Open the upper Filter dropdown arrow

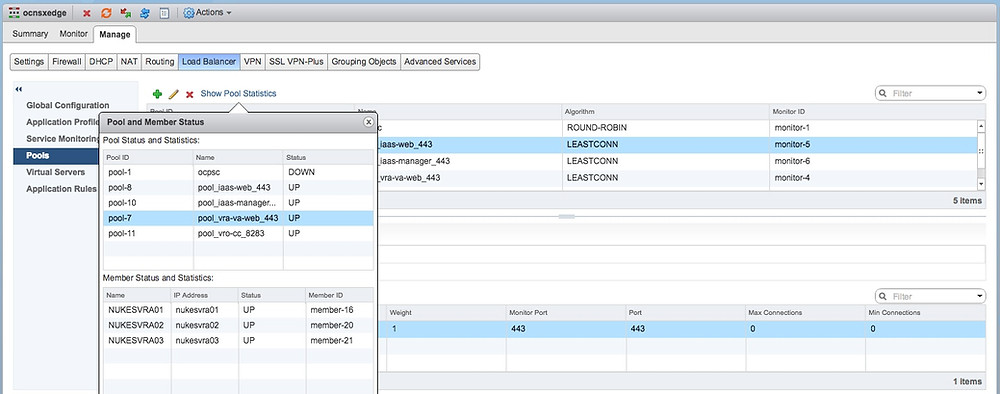pos(980,94)
